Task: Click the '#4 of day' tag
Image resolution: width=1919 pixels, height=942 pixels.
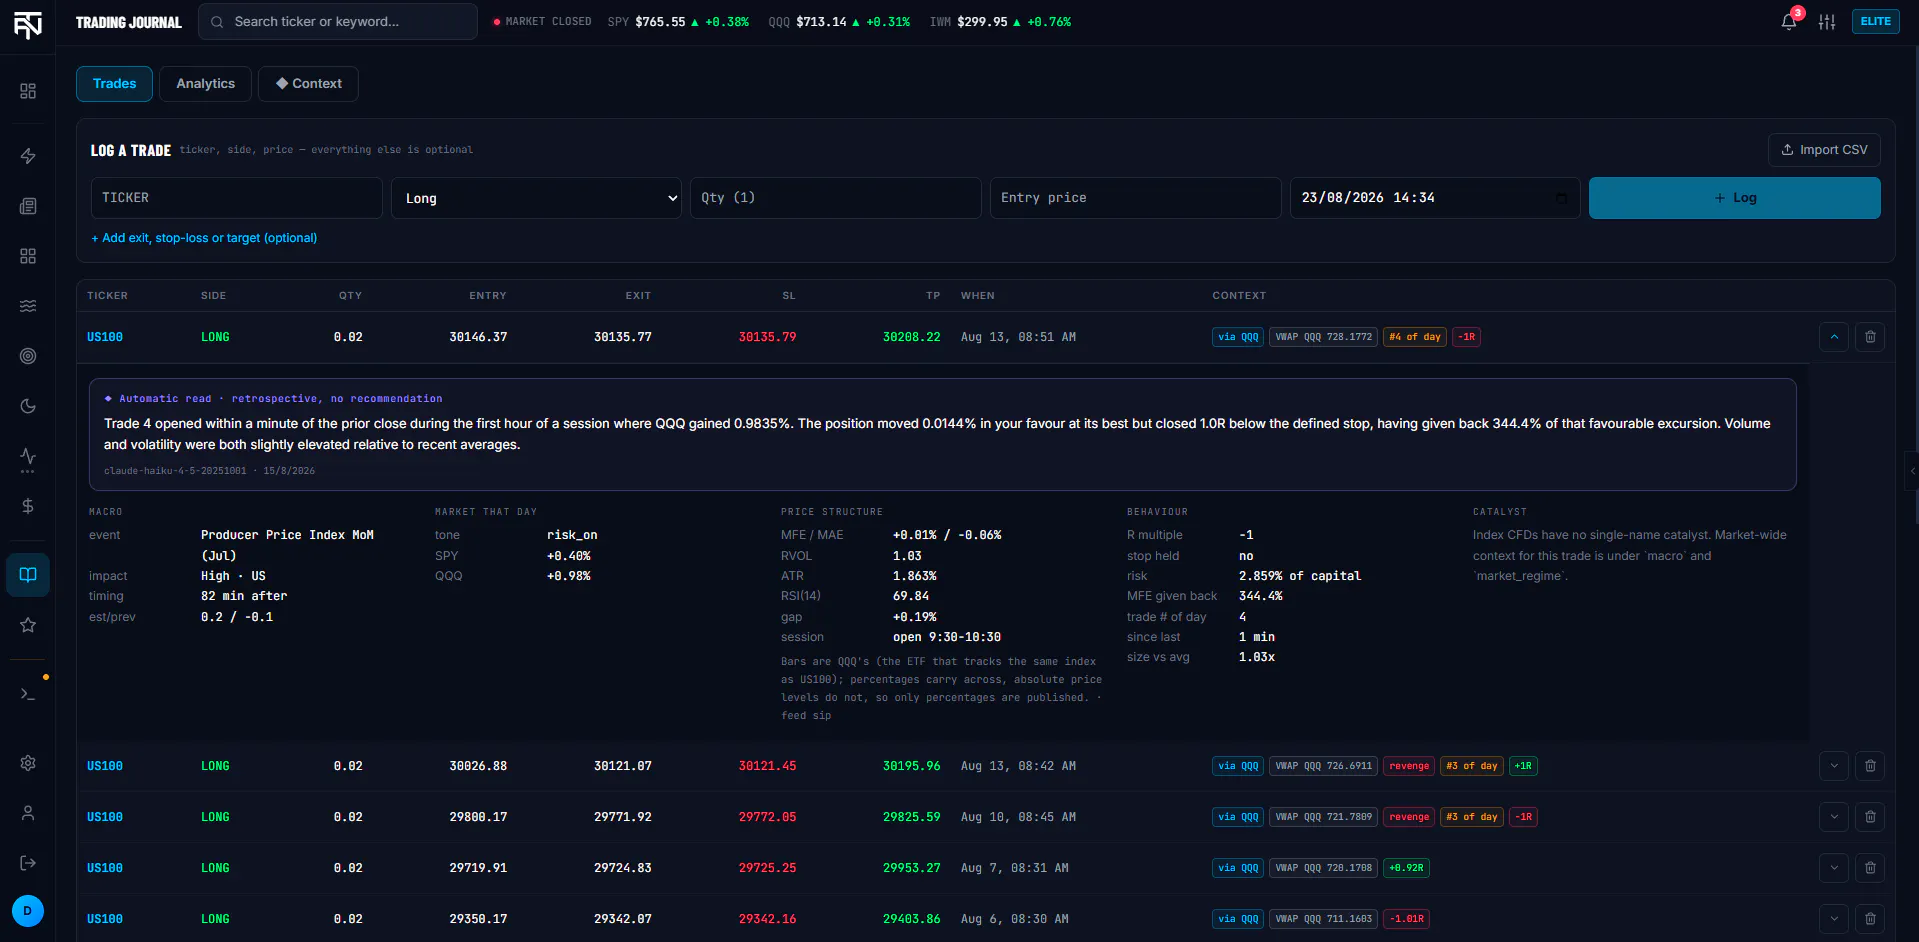Action: [1415, 337]
